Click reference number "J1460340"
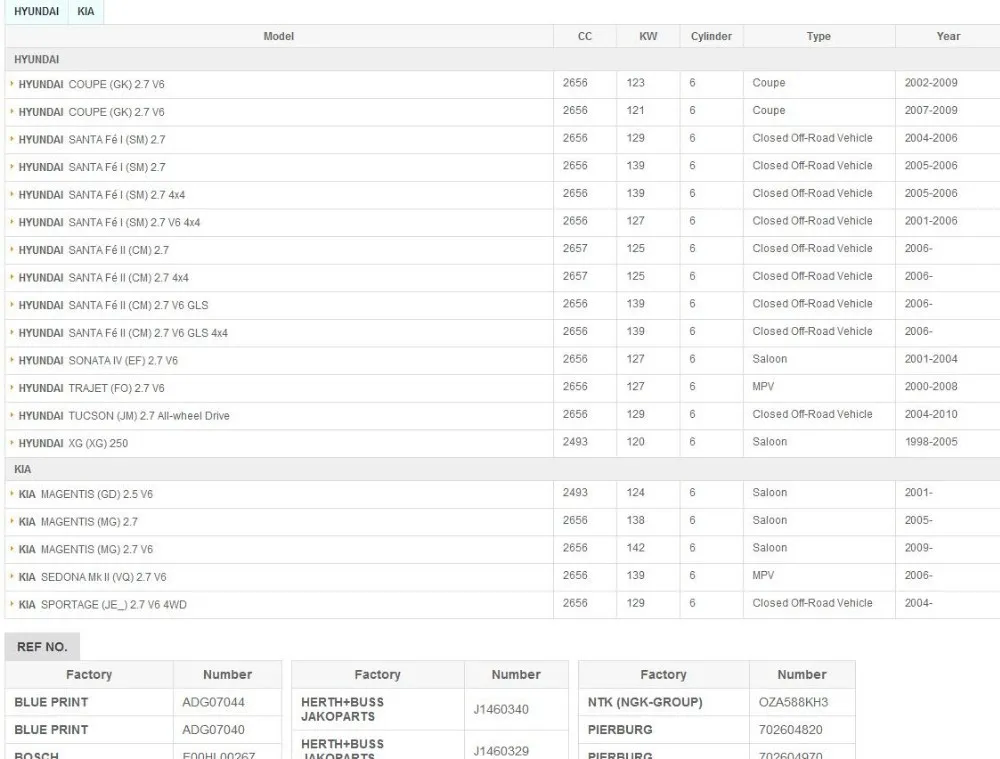Screen dimensions: 1000x759 (x=501, y=709)
